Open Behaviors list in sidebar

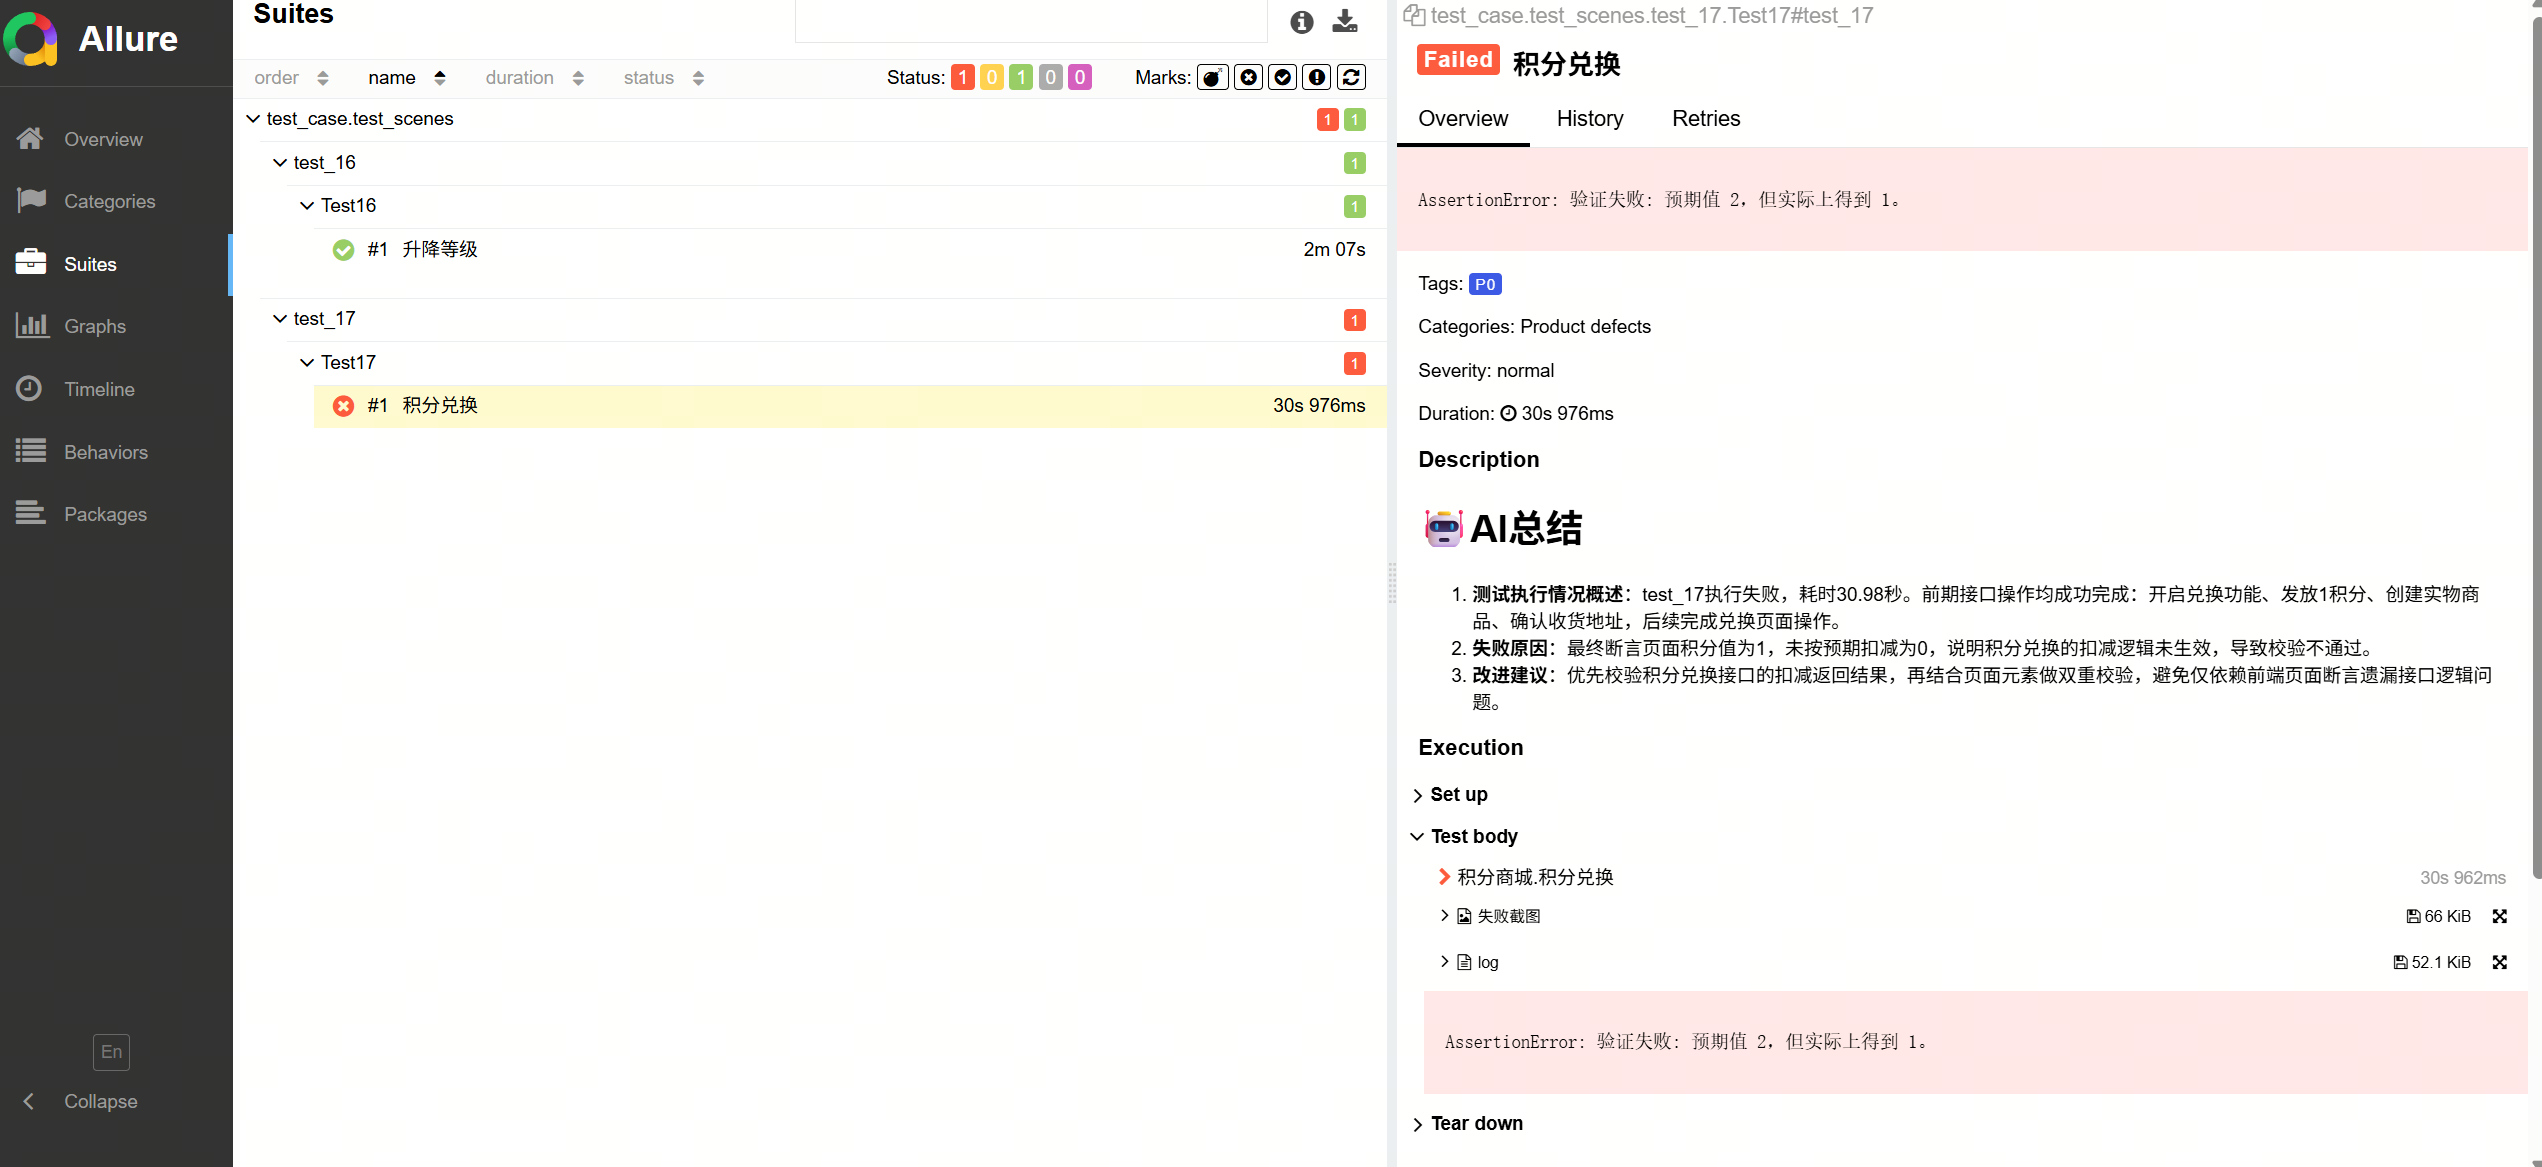point(105,452)
